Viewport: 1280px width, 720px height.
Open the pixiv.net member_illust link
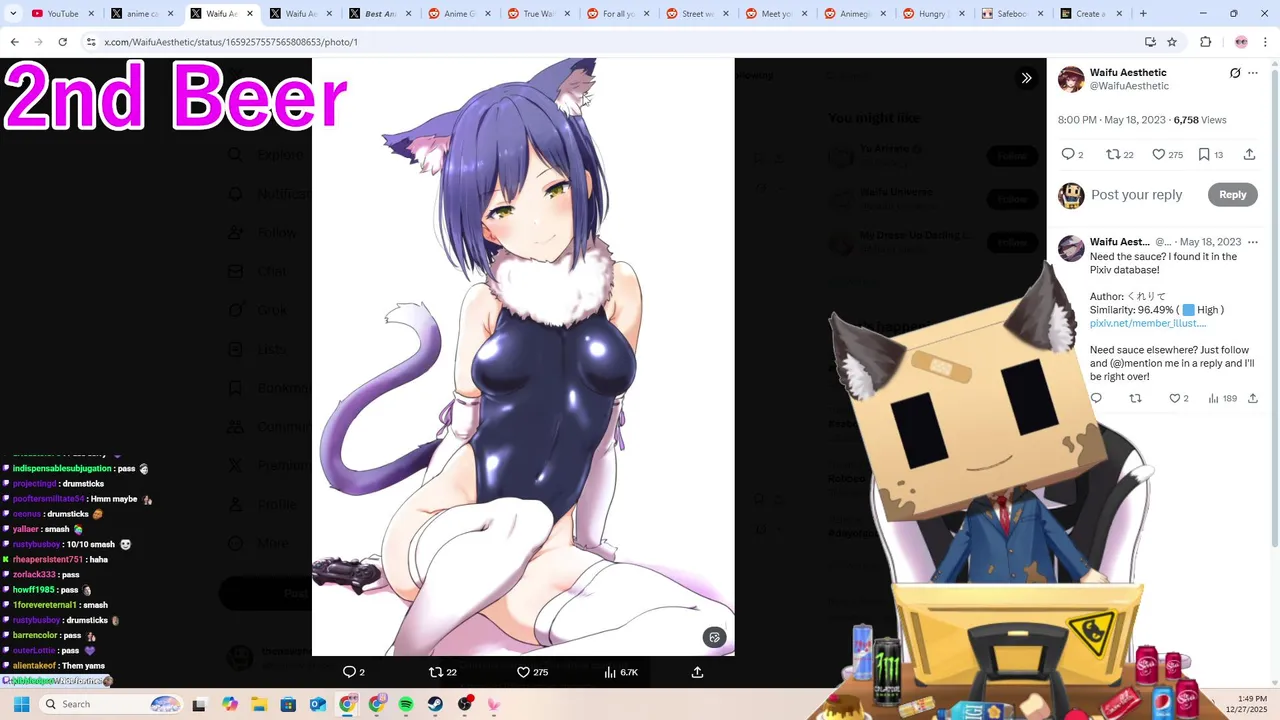pos(1148,323)
